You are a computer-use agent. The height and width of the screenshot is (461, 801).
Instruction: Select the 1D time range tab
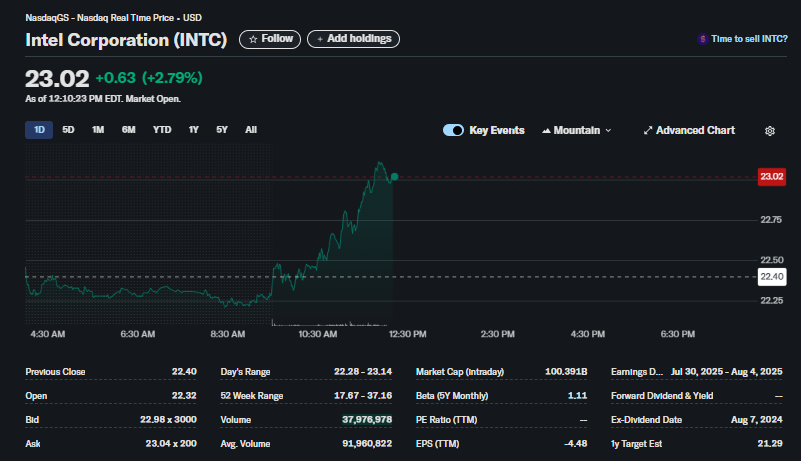pos(39,130)
